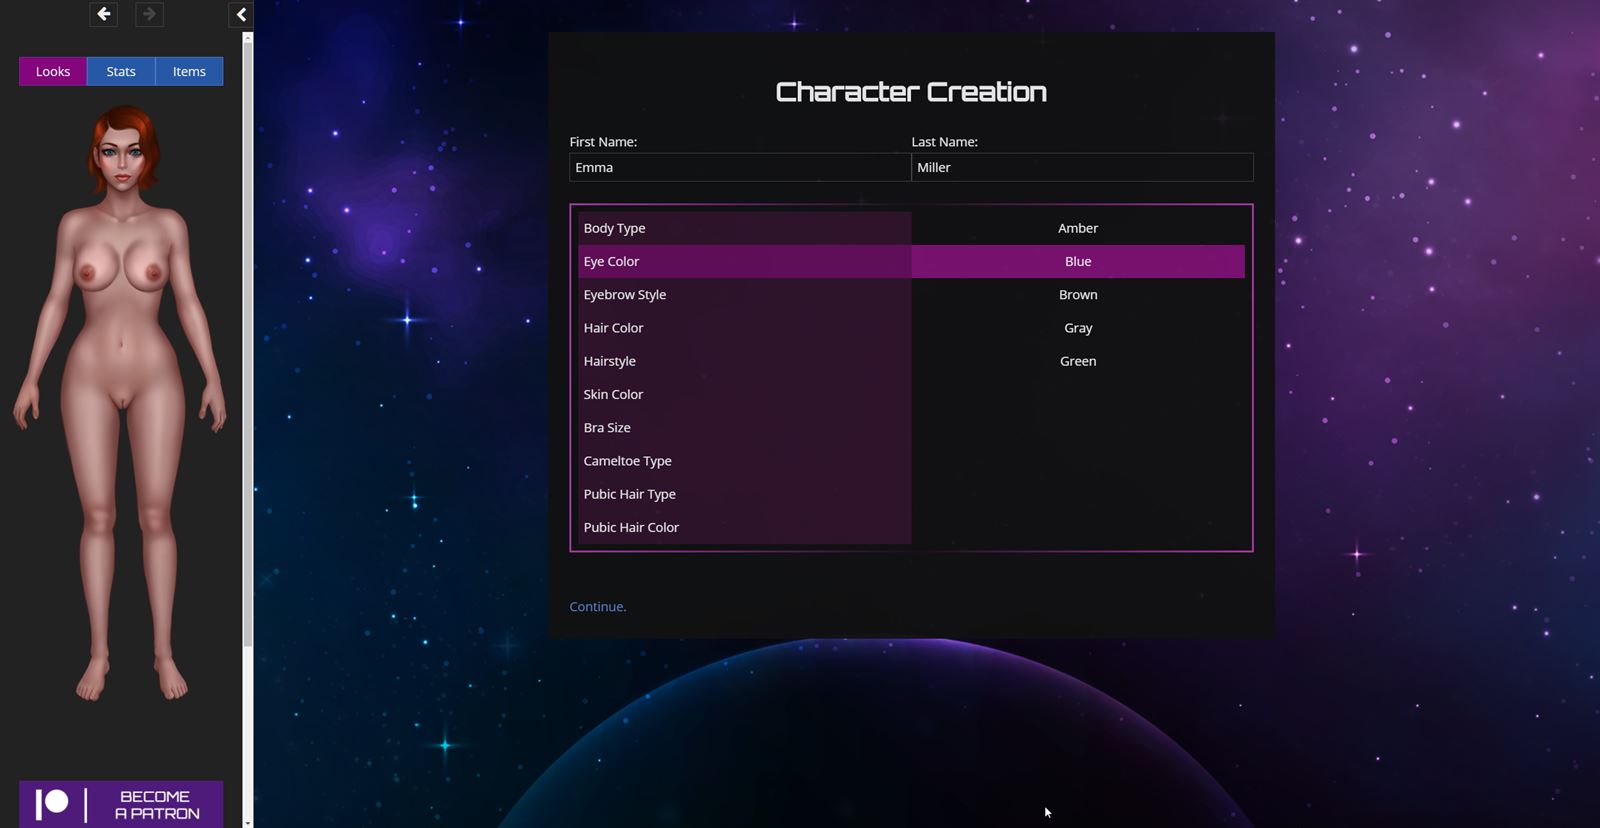Click the forward arrow history button
Viewport: 1600px width, 828px height.
point(149,14)
